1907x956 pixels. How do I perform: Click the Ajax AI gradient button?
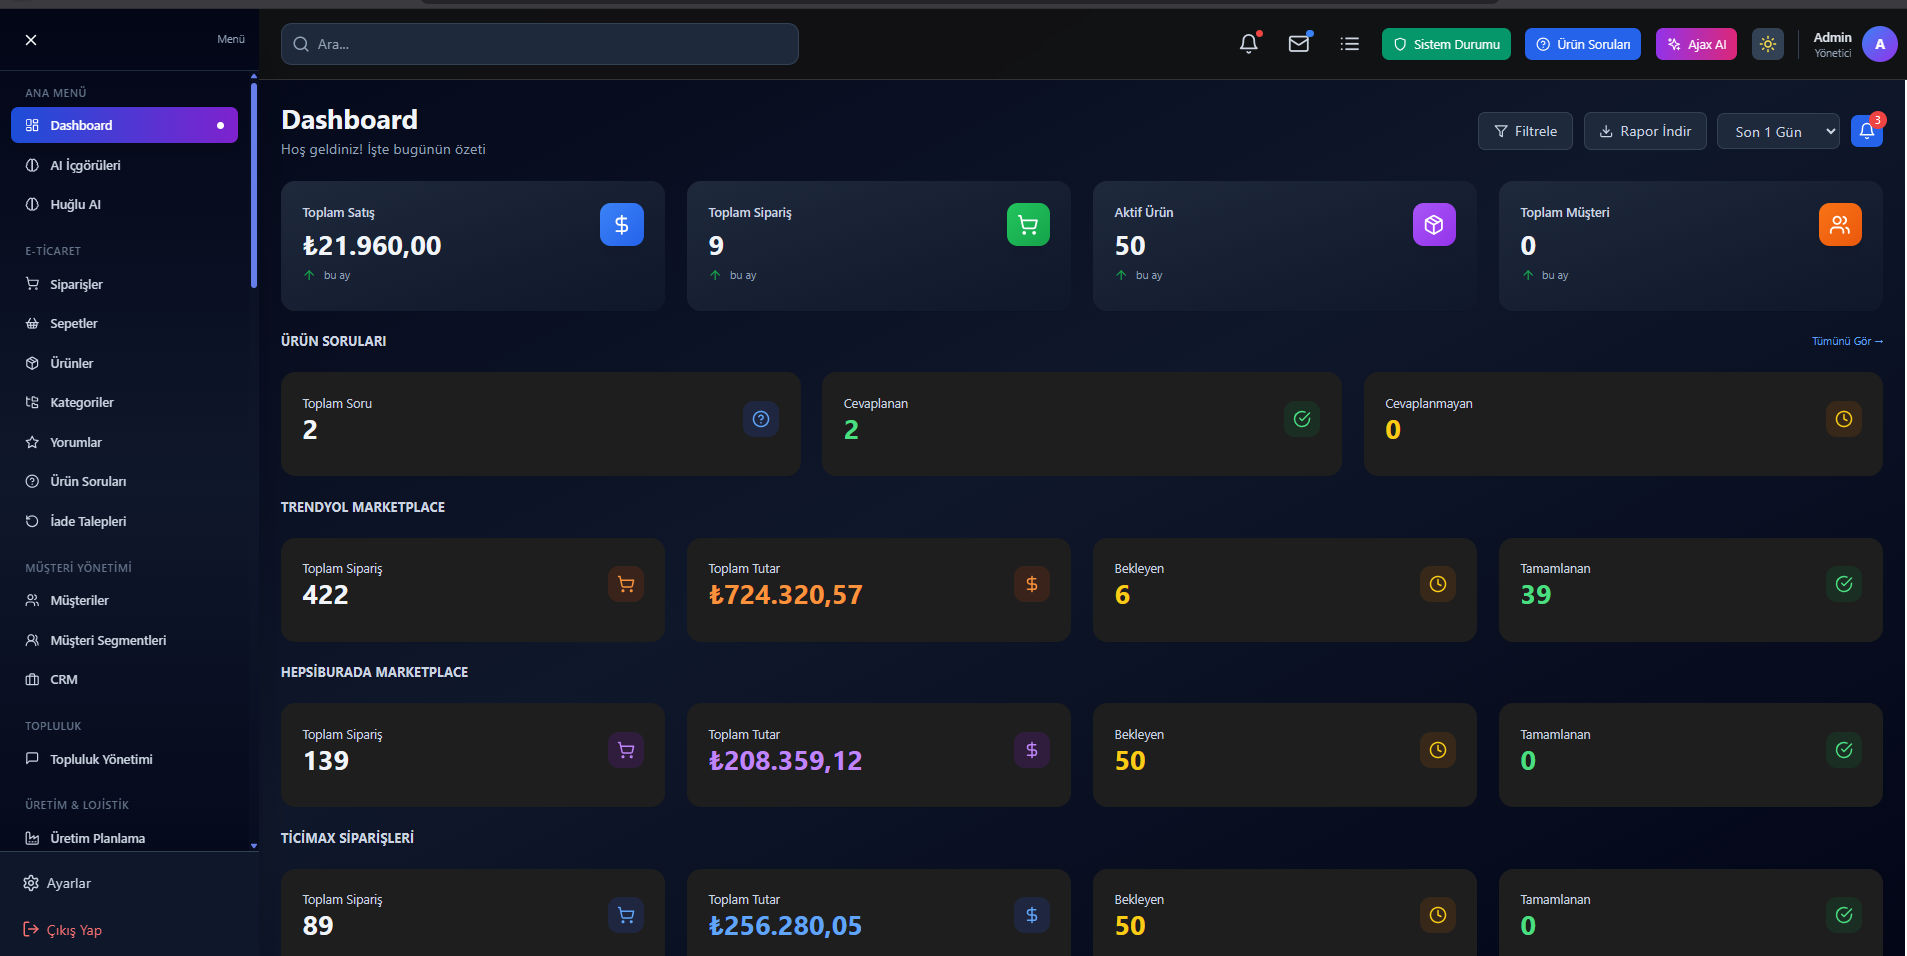[1695, 43]
